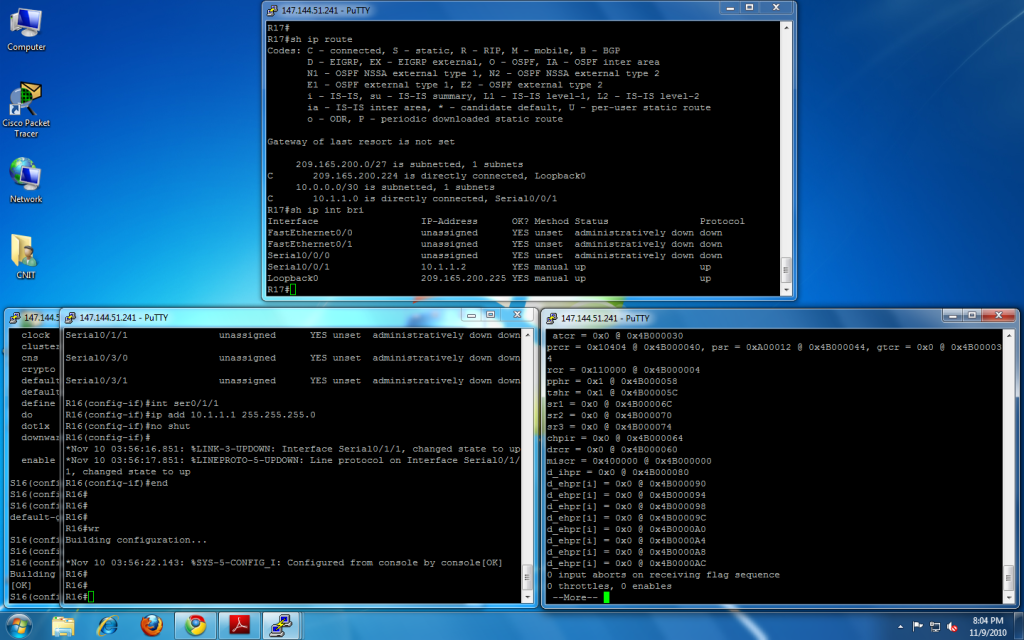Open the Cisco Packet Tracer desktop shortcut
This screenshot has width=1024, height=640.
point(26,104)
